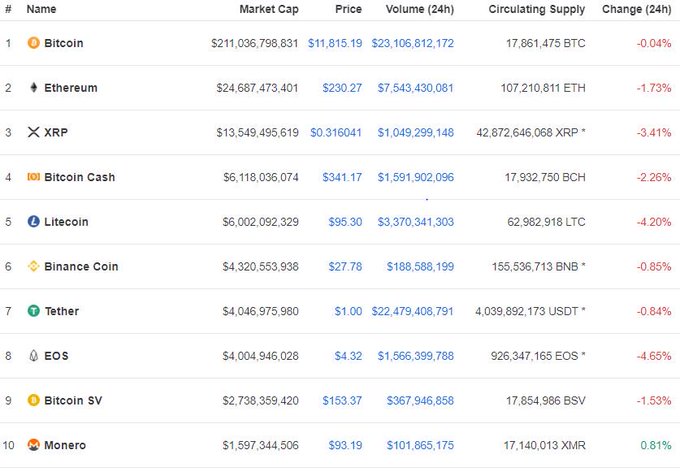Sort by the Name column header
The image size is (680, 476).
41,9
